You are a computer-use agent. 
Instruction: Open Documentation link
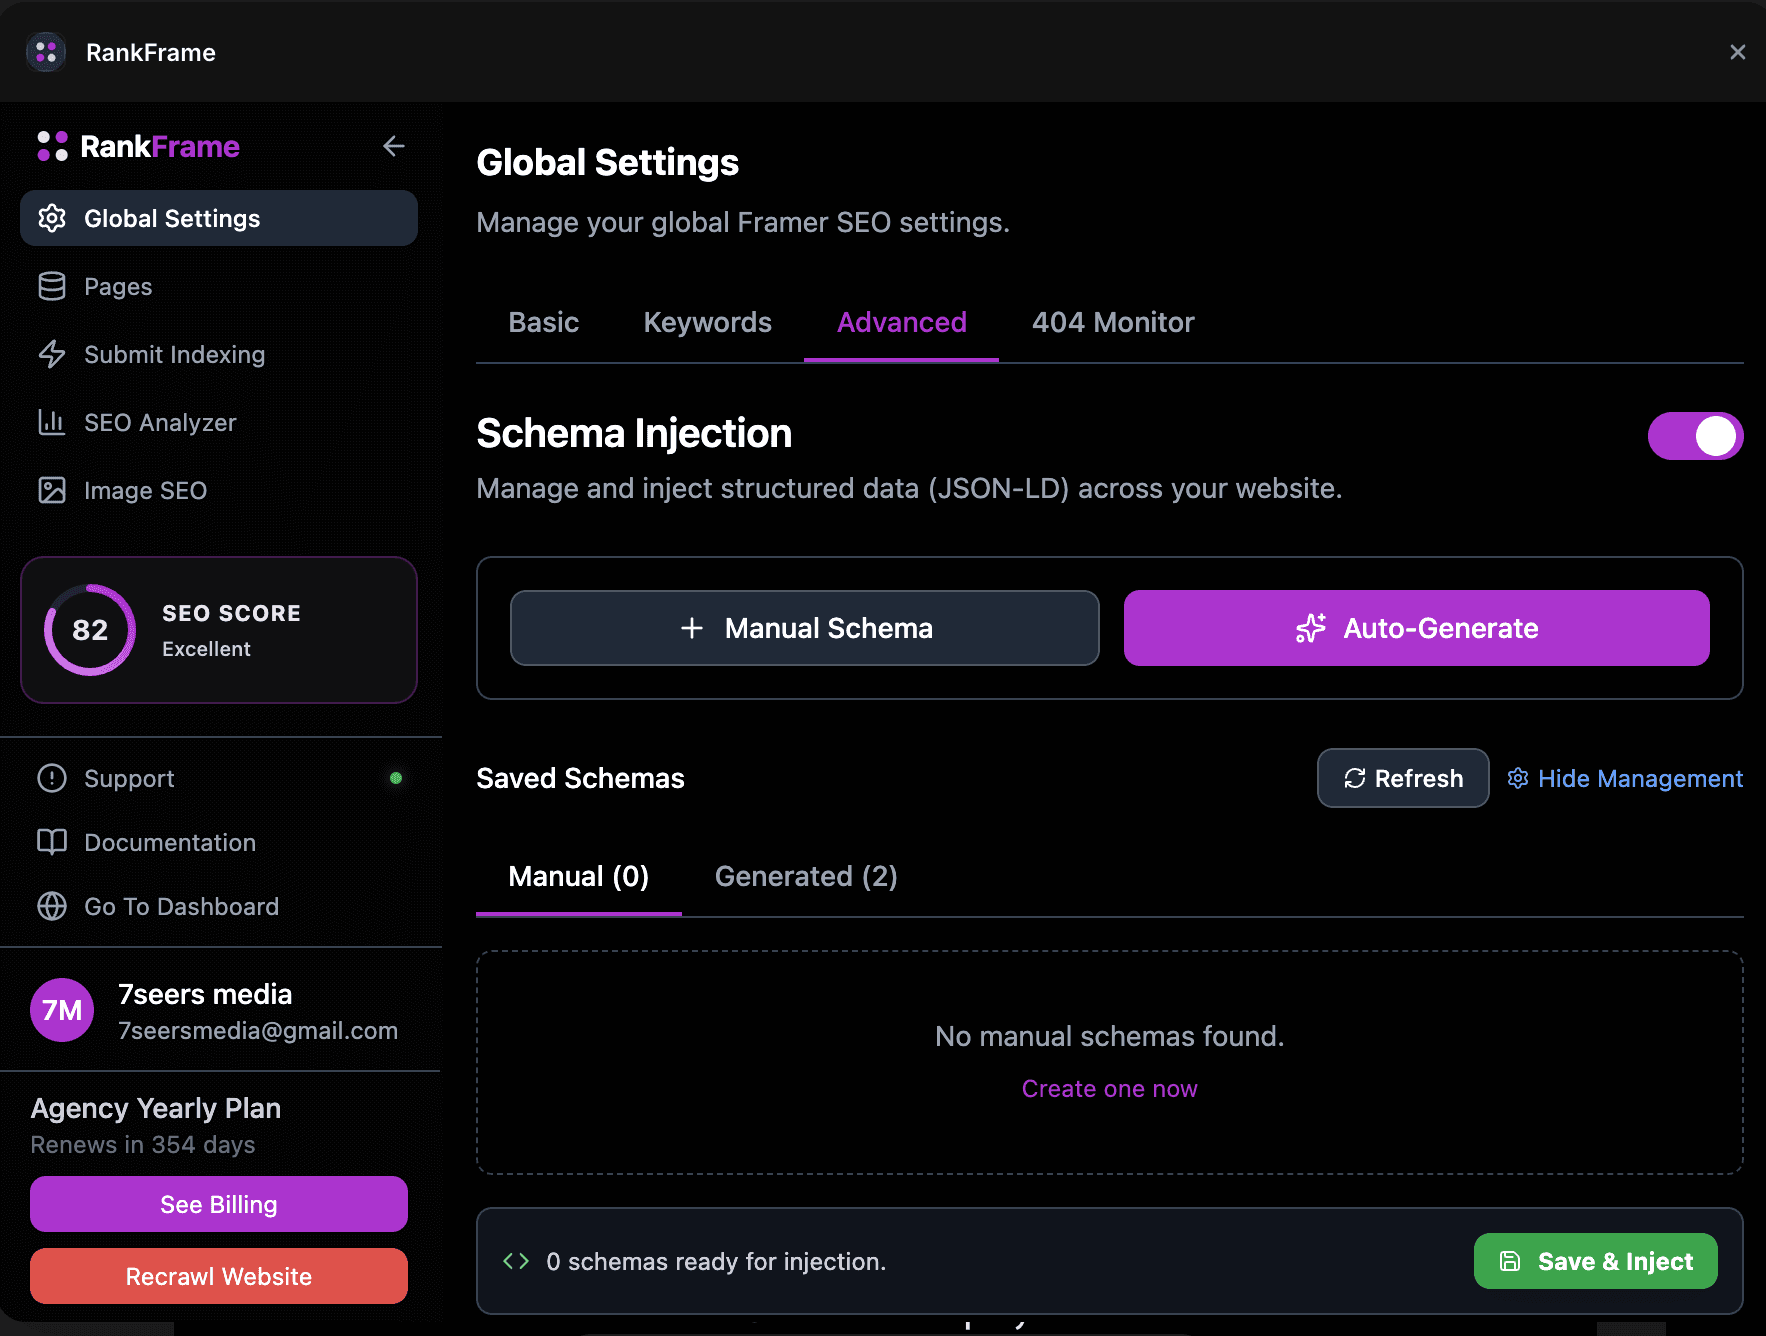219,842
